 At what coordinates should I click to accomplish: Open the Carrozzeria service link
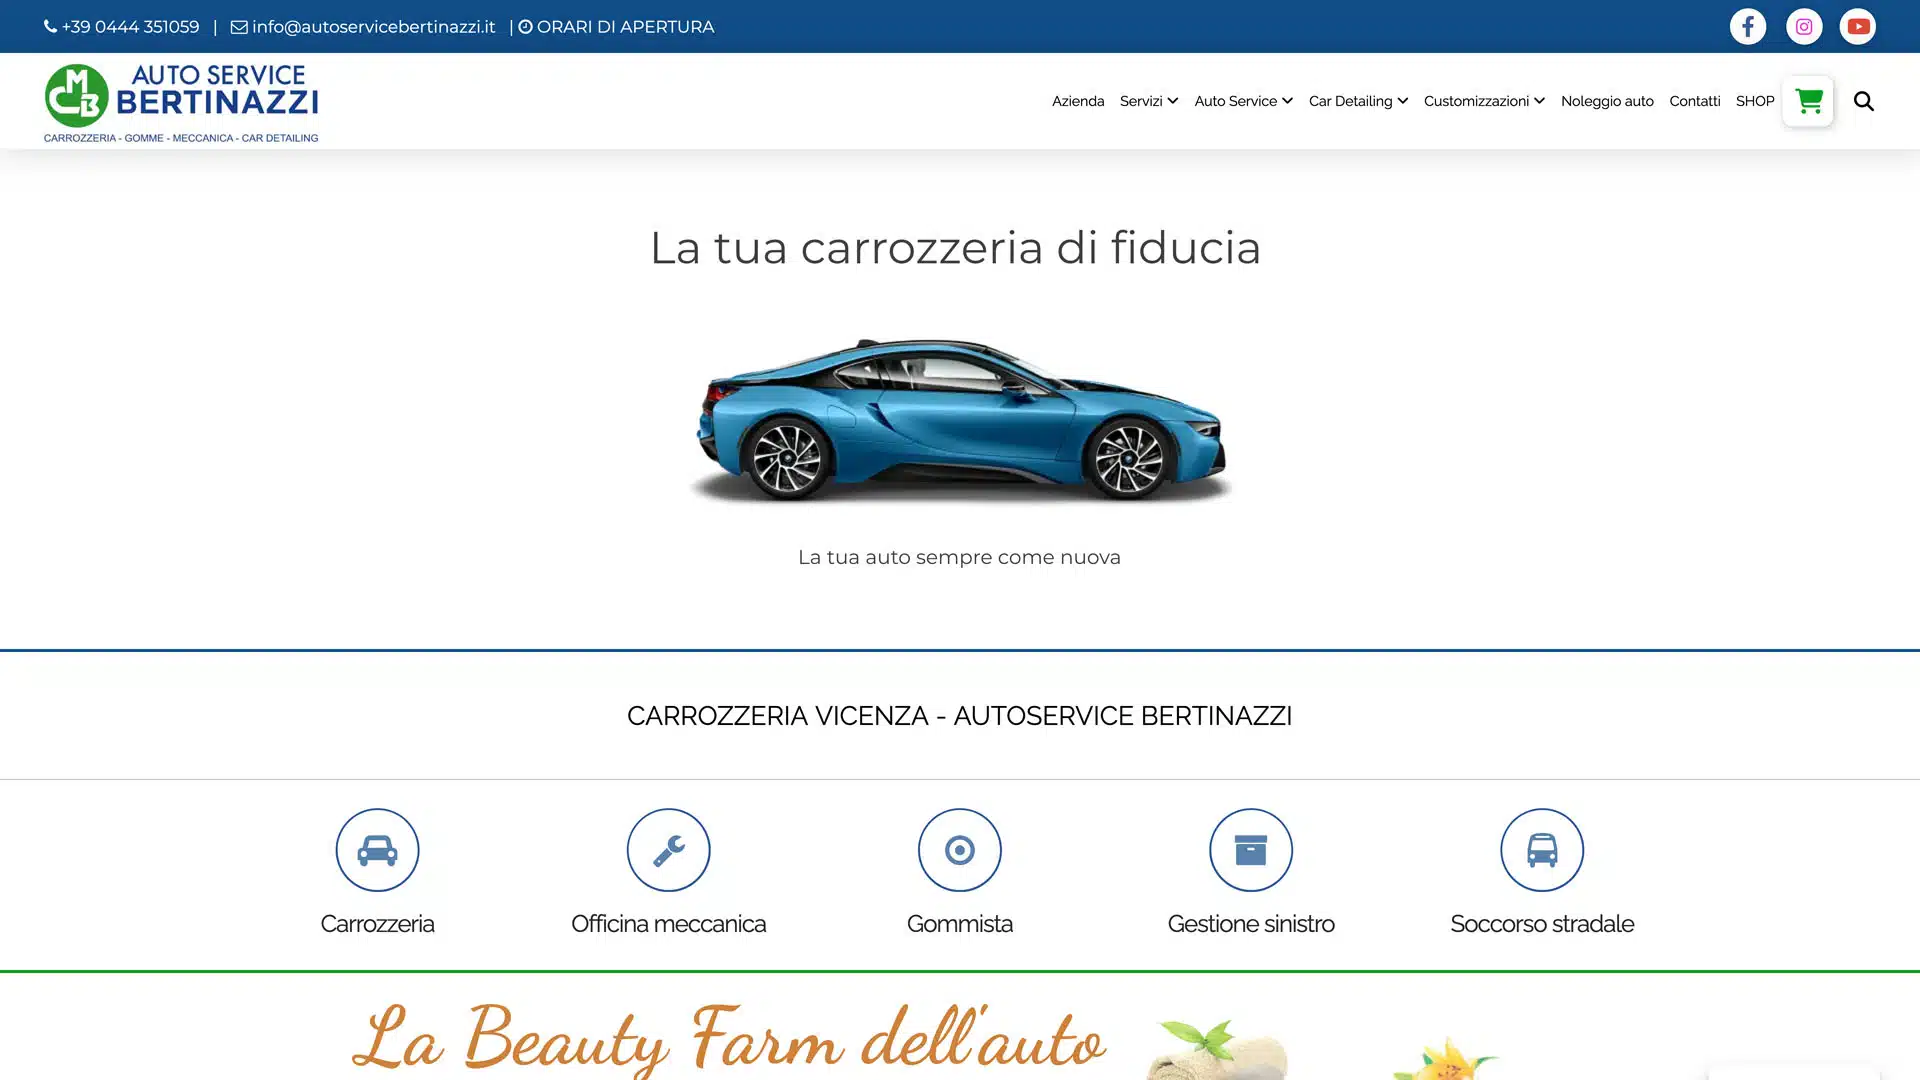pyautogui.click(x=377, y=924)
